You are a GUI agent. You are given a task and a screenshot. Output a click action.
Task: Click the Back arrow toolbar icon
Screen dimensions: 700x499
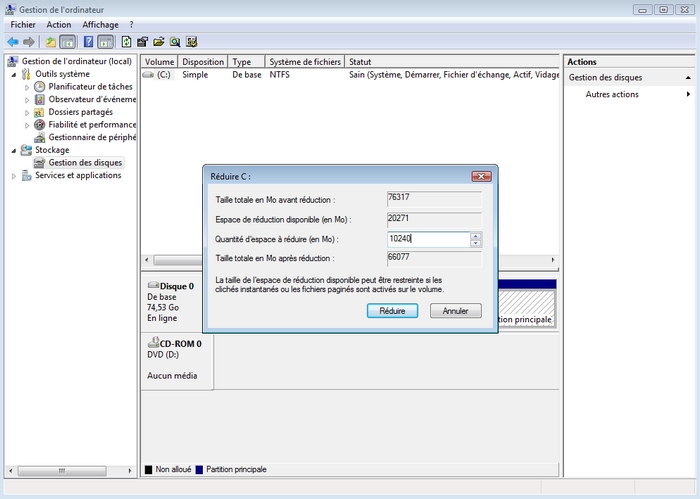point(13,42)
